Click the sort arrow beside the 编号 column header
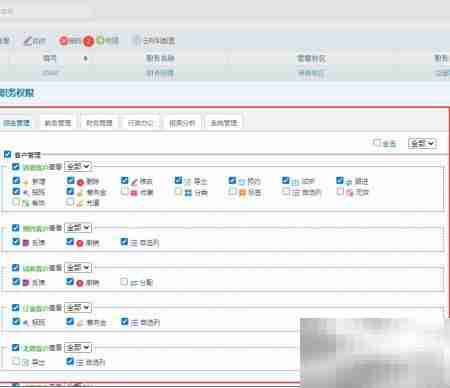 point(86,59)
